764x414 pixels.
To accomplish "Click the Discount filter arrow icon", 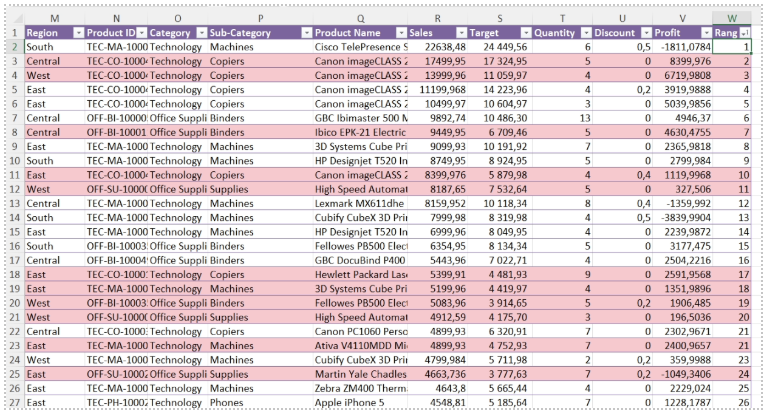I will (645, 33).
